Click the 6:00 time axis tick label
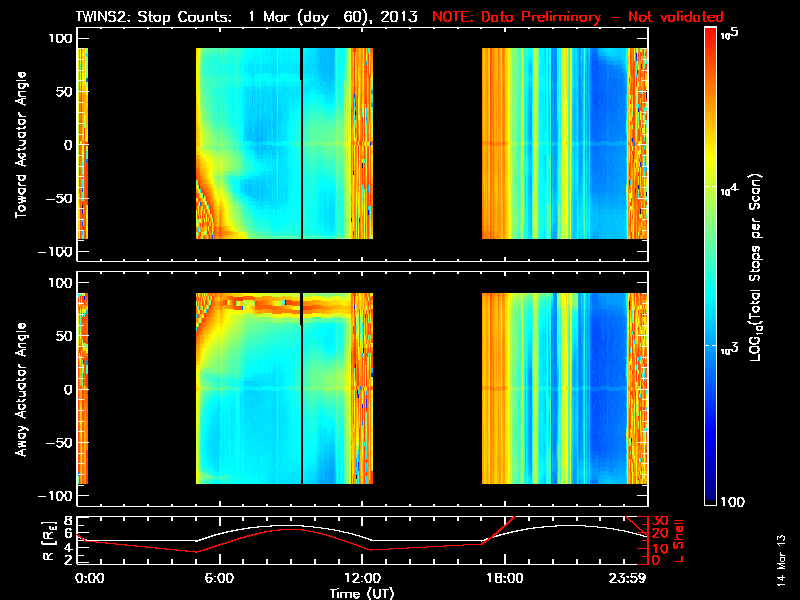The width and height of the screenshot is (800, 600). 219,578
